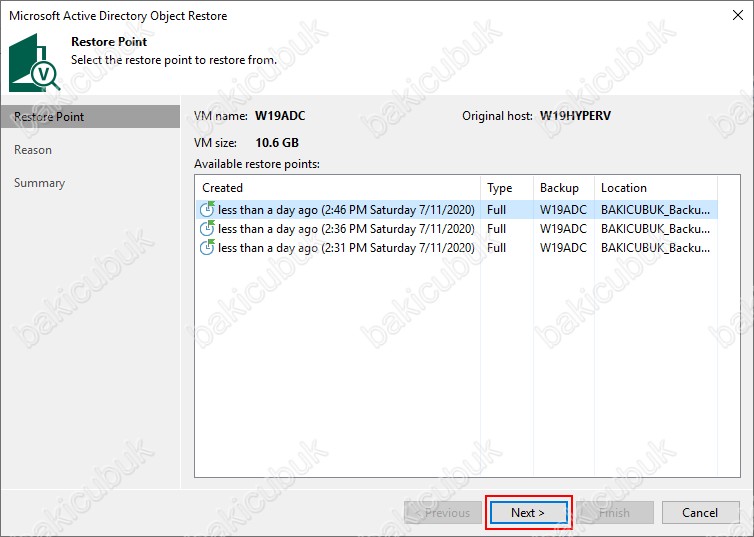The height and width of the screenshot is (537, 754).
Task: Click the 2:46 PM restore point icon
Action: coord(207,210)
